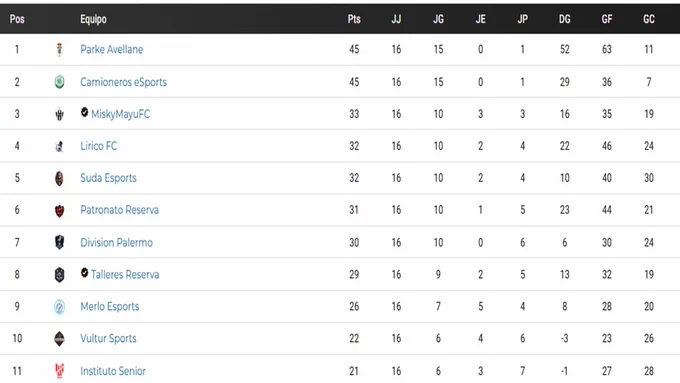This screenshot has height=383, width=680.
Task: Click the verified badge beside Talleres Reserva
Action: tap(85, 273)
